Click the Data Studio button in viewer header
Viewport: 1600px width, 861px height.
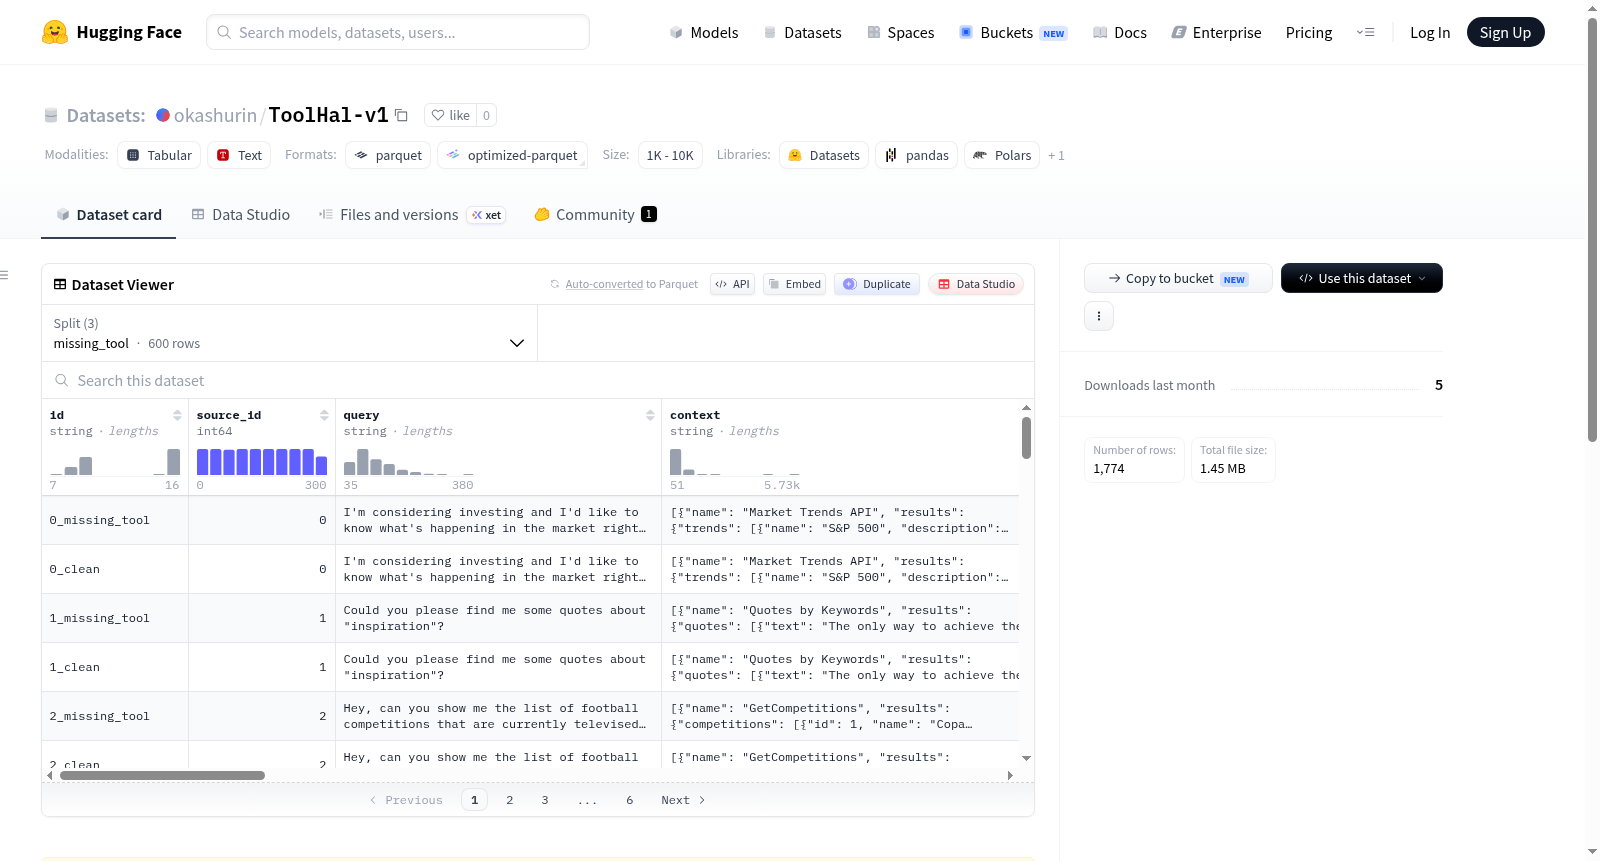[976, 284]
